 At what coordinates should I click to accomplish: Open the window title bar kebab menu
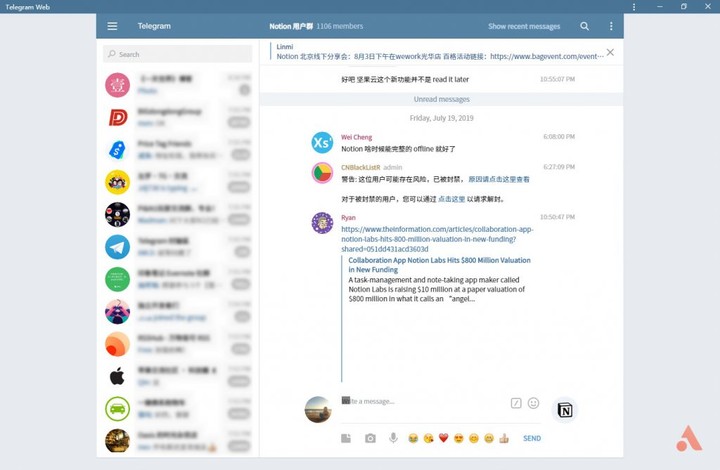click(x=634, y=7)
